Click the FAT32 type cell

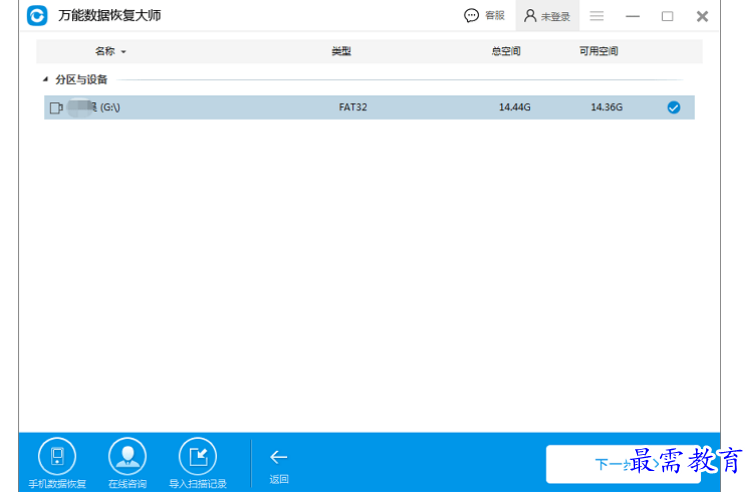point(353,107)
